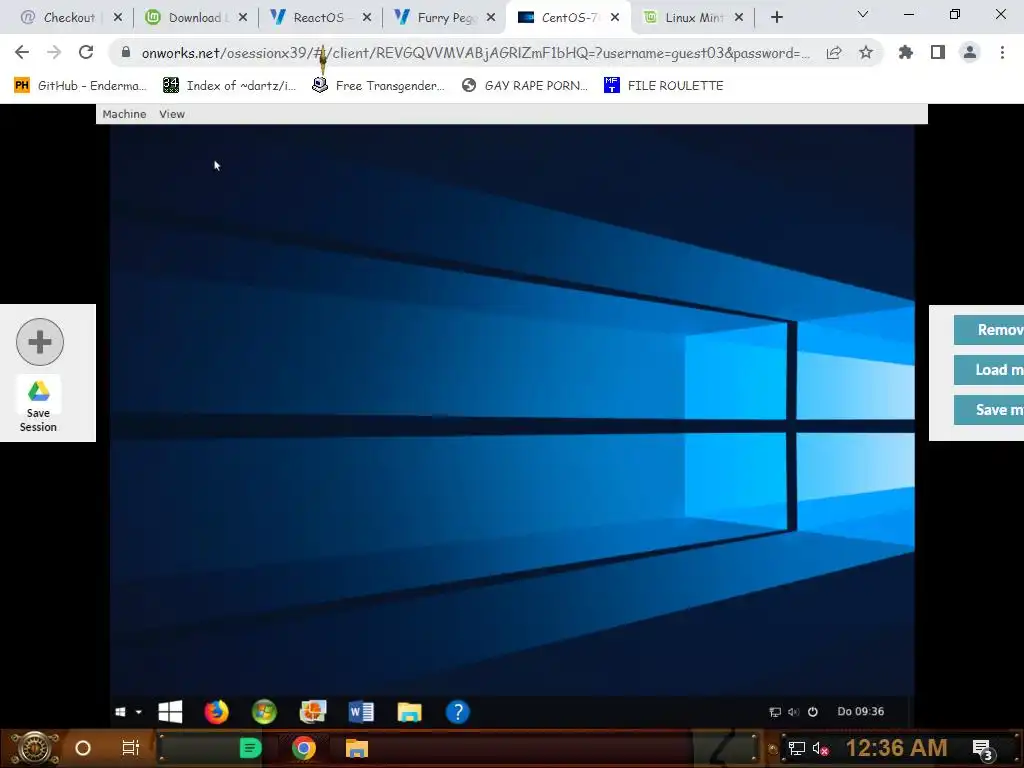Click the Load m... button on right panel

coord(989,370)
